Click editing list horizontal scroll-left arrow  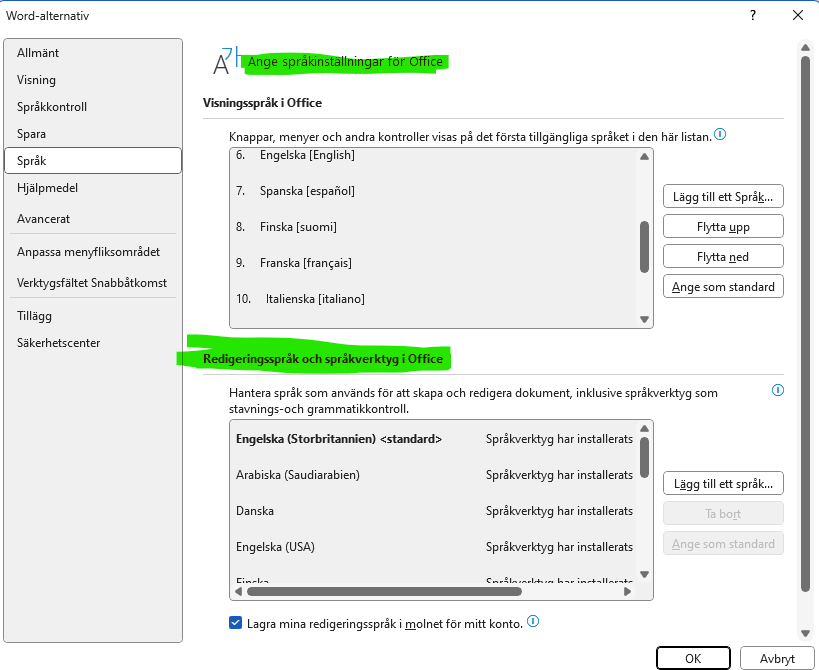tap(239, 591)
